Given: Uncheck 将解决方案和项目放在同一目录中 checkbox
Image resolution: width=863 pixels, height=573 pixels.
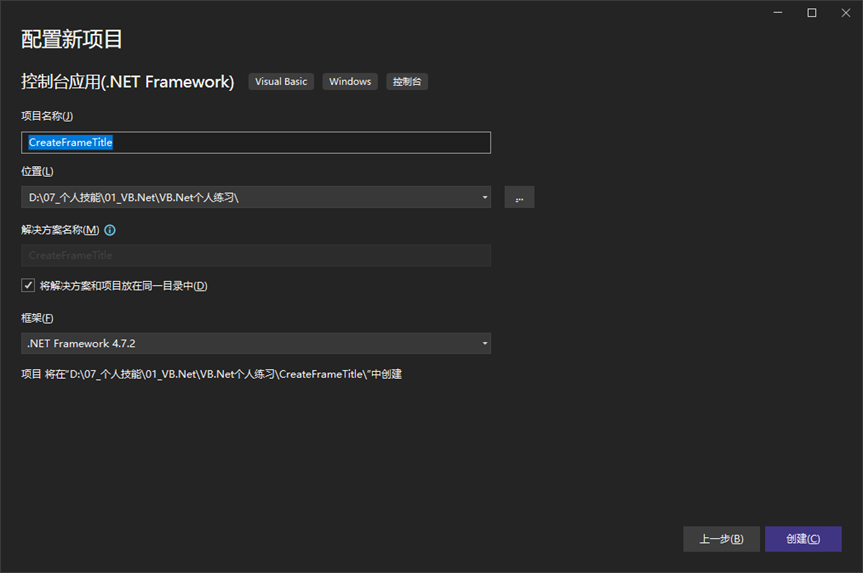Looking at the screenshot, I should [28, 285].
